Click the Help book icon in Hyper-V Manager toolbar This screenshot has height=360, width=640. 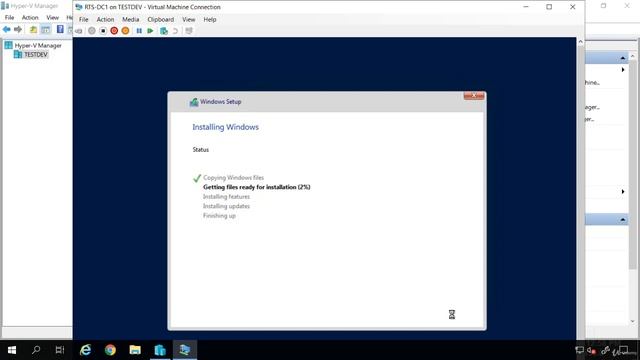pos(60,29)
